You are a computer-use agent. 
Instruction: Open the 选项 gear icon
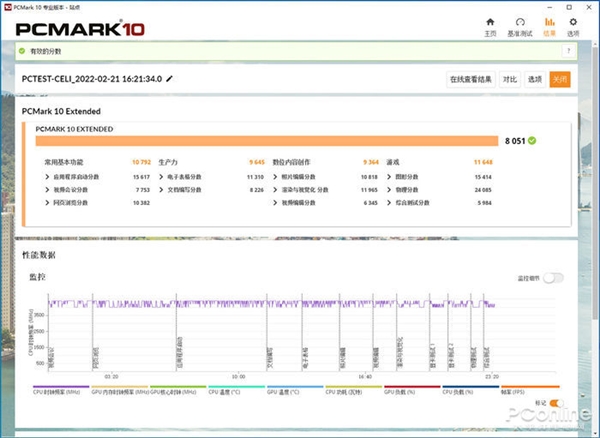tap(573, 22)
